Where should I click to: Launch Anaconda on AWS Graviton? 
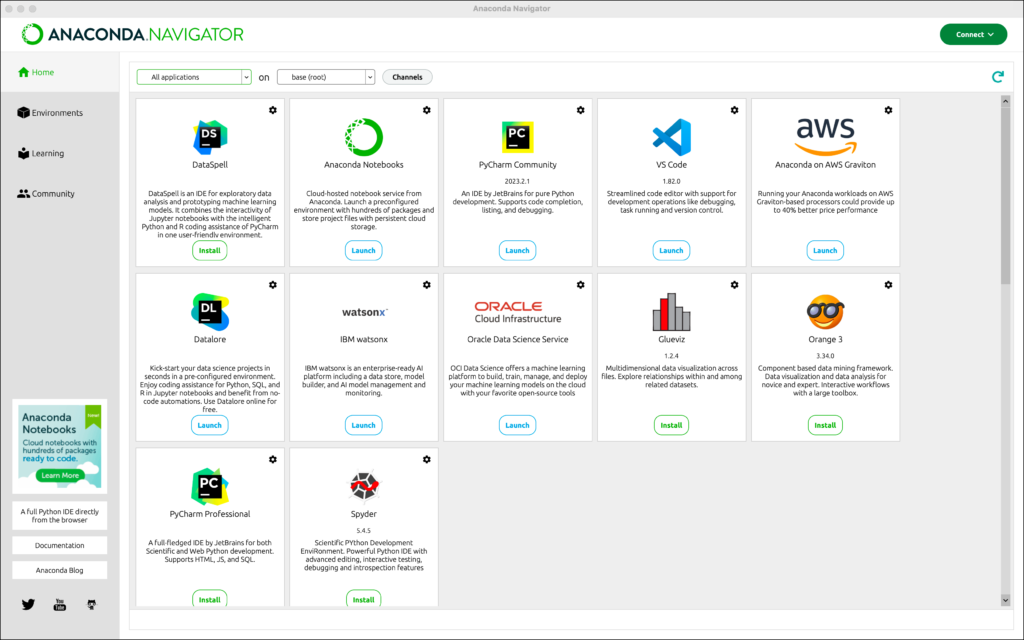point(825,251)
